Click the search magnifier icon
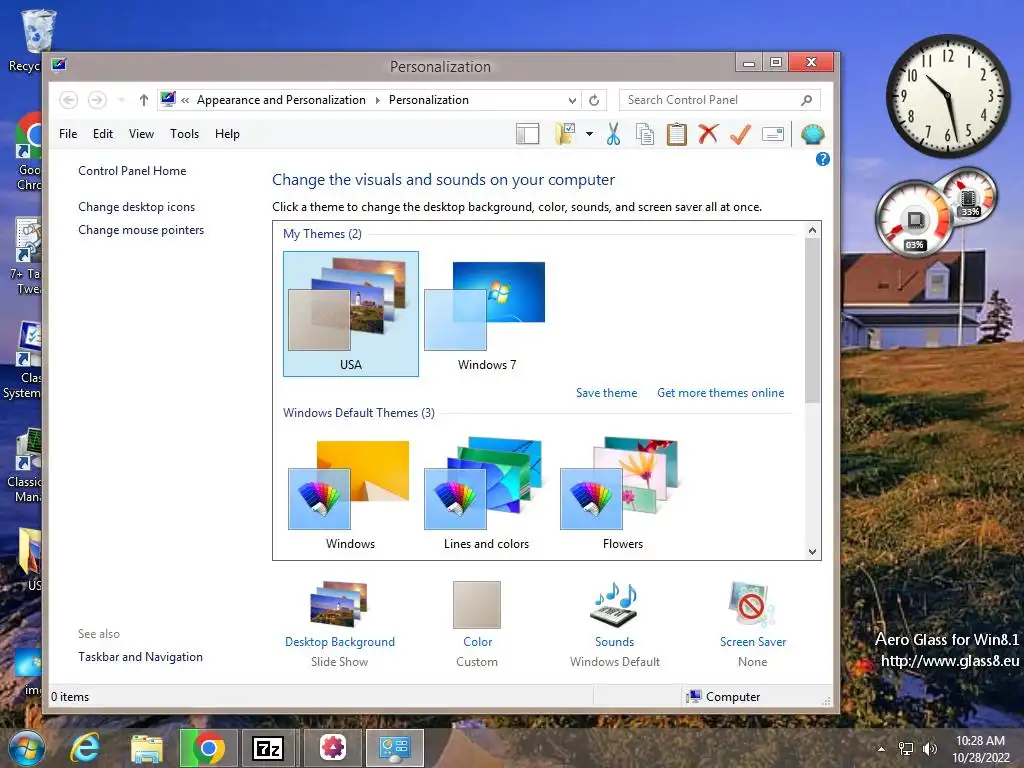Screen dimensions: 1024x768 coord(807,100)
